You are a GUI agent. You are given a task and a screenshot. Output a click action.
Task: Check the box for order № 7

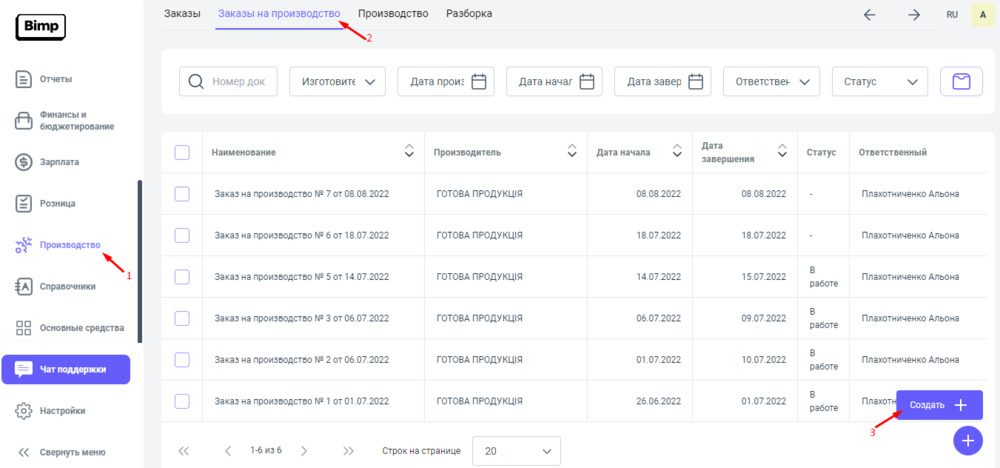182,194
